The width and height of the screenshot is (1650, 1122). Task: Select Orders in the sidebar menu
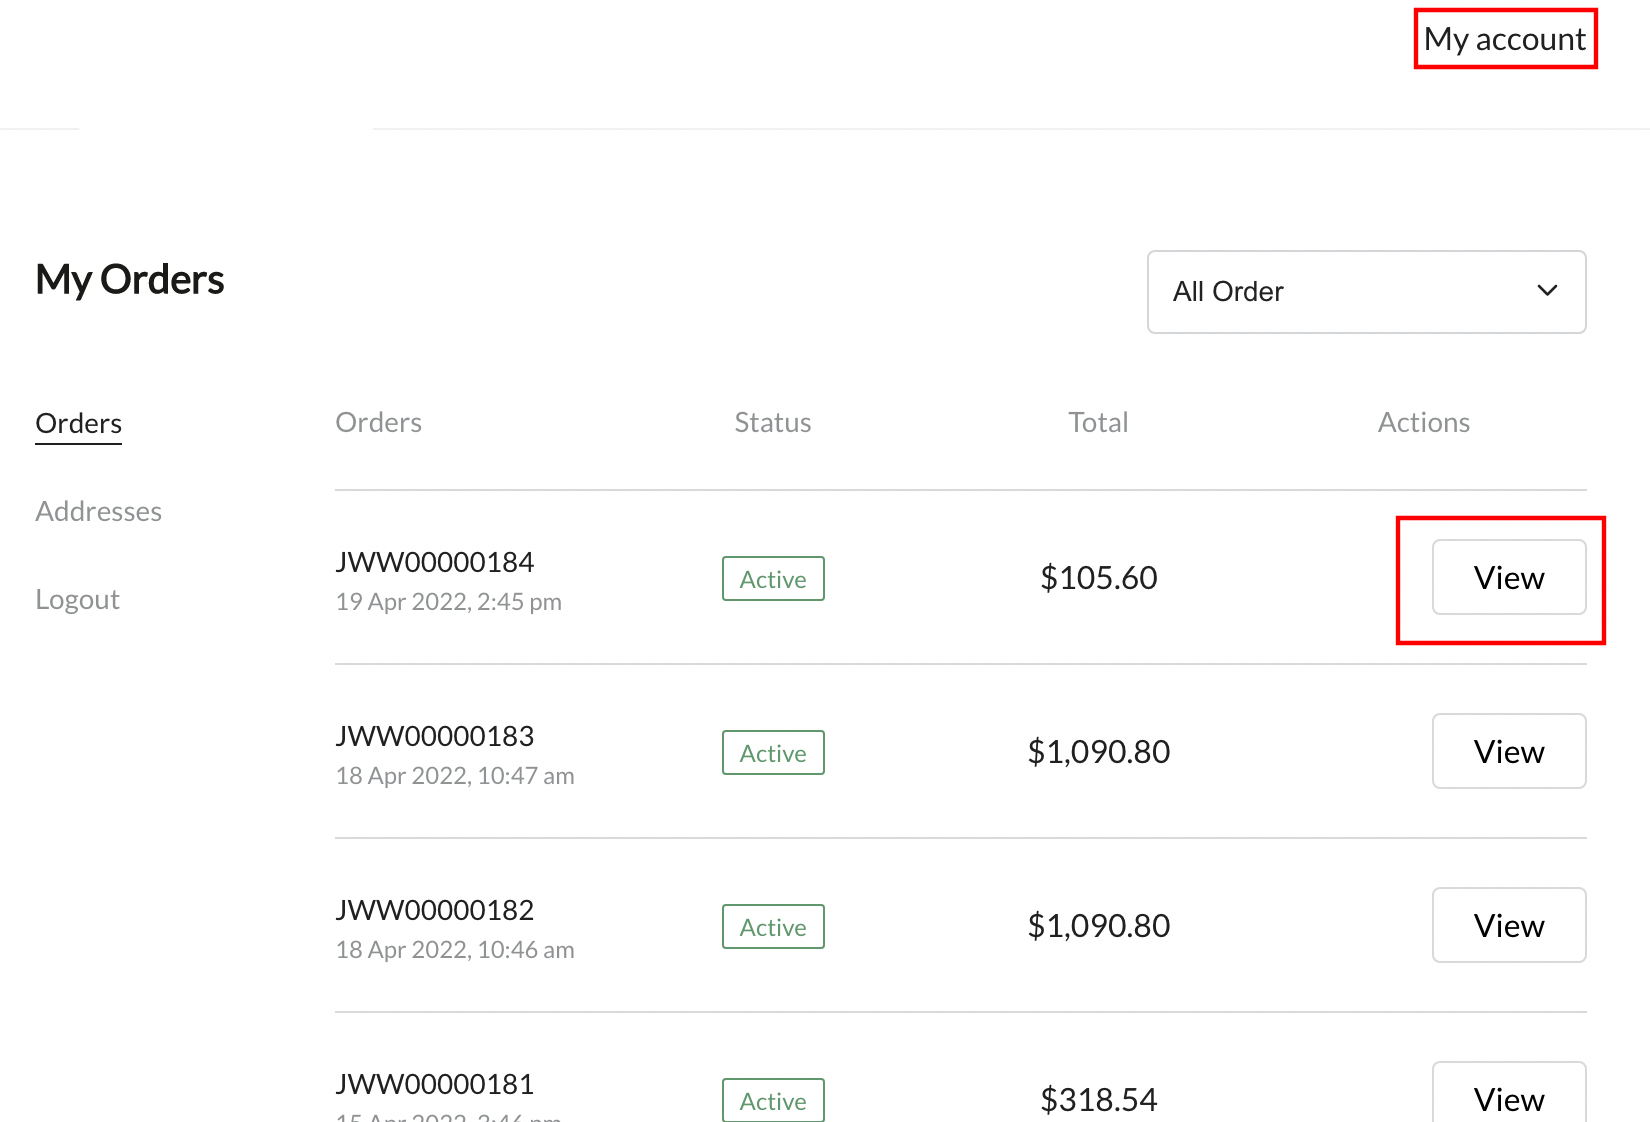point(79,423)
